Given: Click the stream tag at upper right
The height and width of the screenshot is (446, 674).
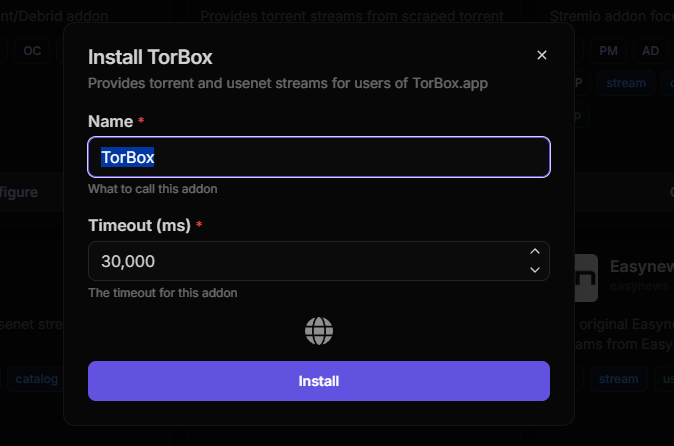Looking at the screenshot, I should click(626, 83).
